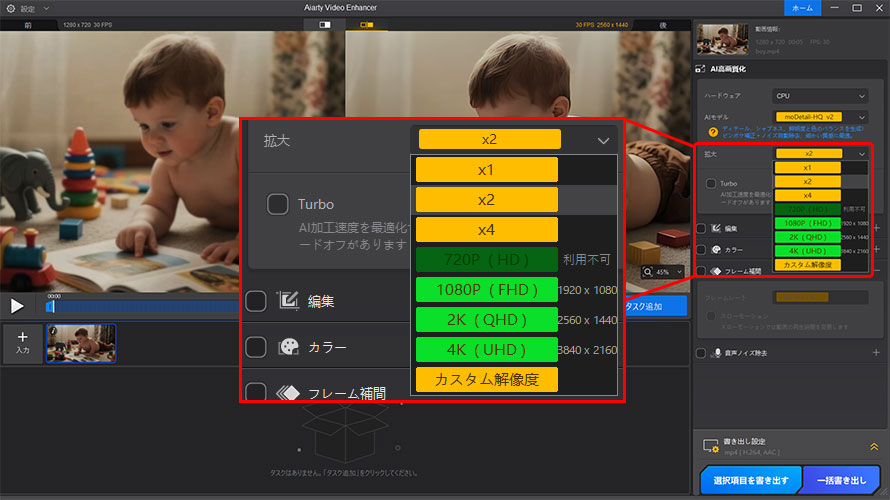Toggle the 編集 checkbox in the side panel

click(701, 228)
